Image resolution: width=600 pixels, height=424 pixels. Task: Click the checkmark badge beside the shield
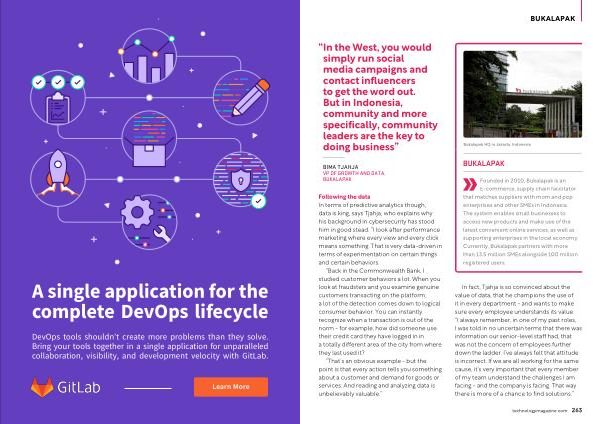(x=259, y=201)
